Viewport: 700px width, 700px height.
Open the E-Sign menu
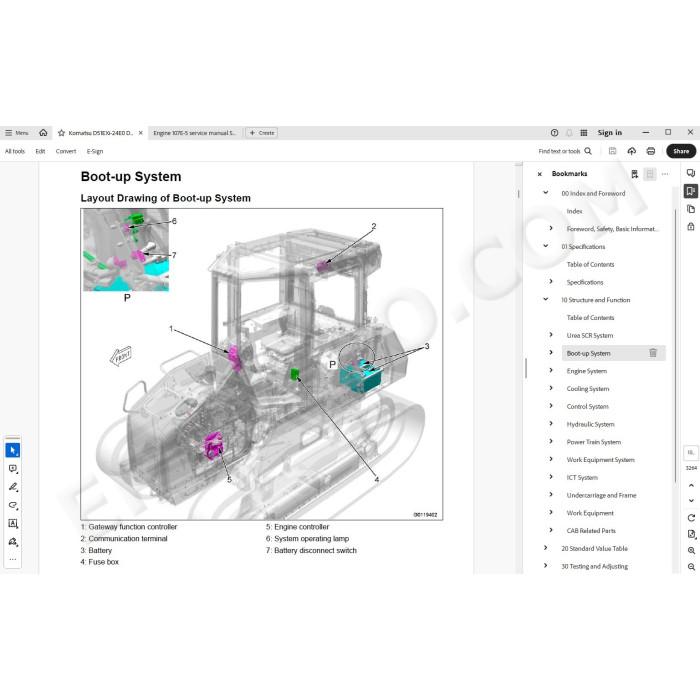[x=95, y=151]
